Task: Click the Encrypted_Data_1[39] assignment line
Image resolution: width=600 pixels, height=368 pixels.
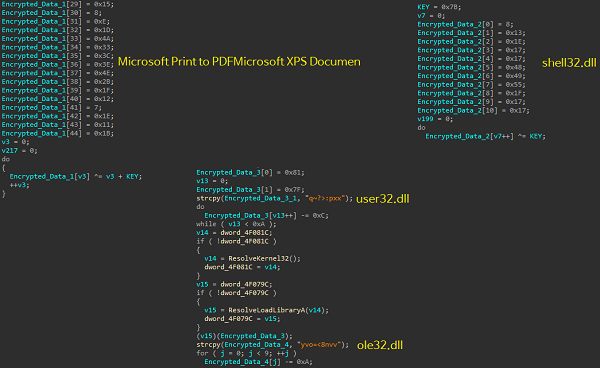Action: [58, 90]
